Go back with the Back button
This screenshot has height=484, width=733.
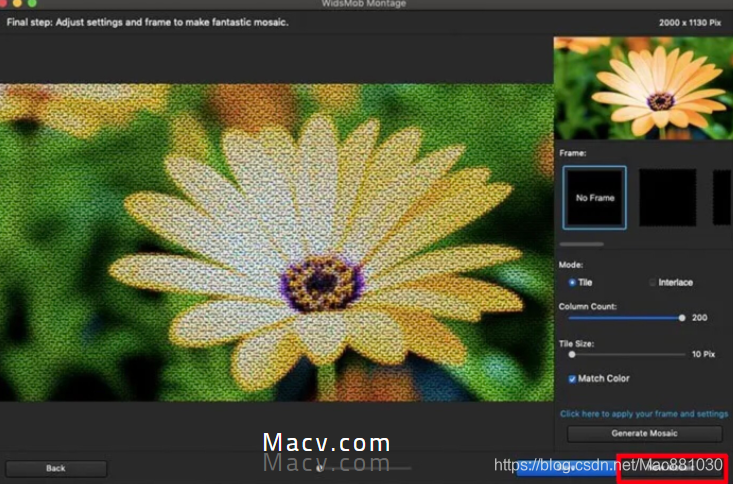[x=56, y=468]
